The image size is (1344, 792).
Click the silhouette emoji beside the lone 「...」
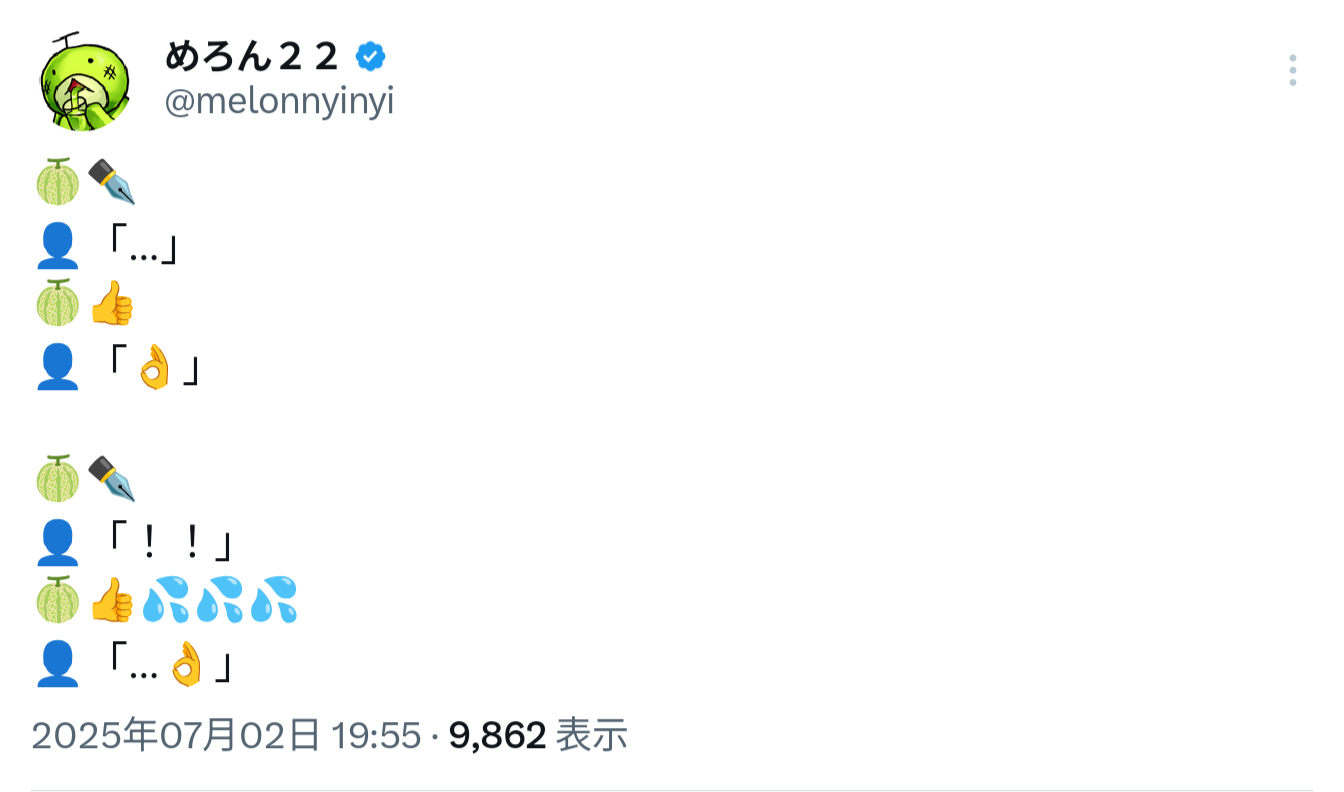58,246
